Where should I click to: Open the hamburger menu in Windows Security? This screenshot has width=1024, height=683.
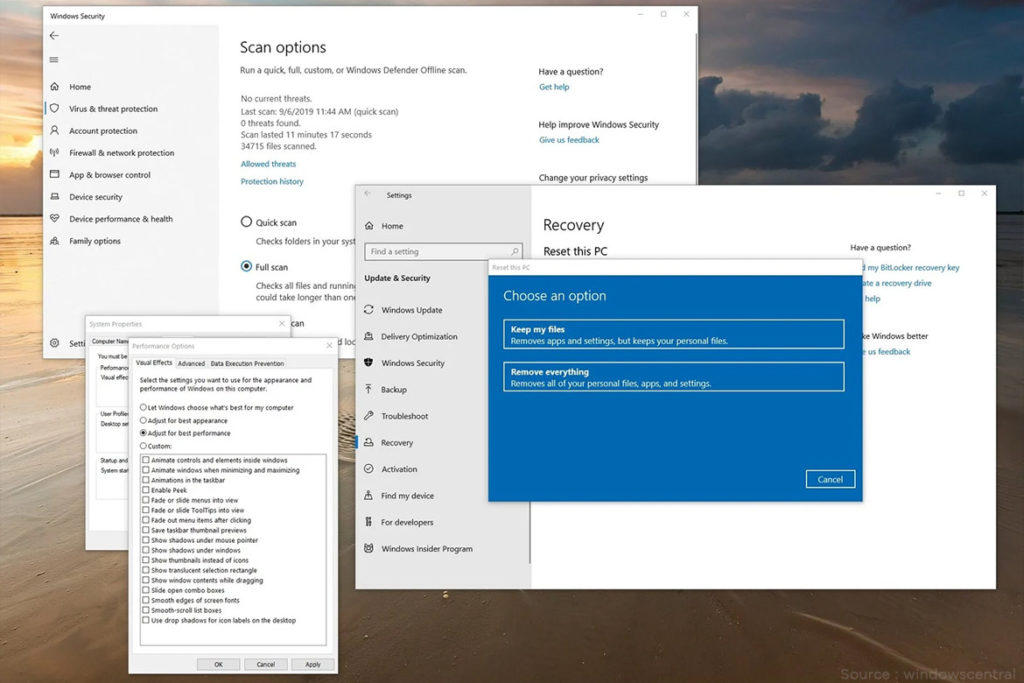(x=54, y=59)
